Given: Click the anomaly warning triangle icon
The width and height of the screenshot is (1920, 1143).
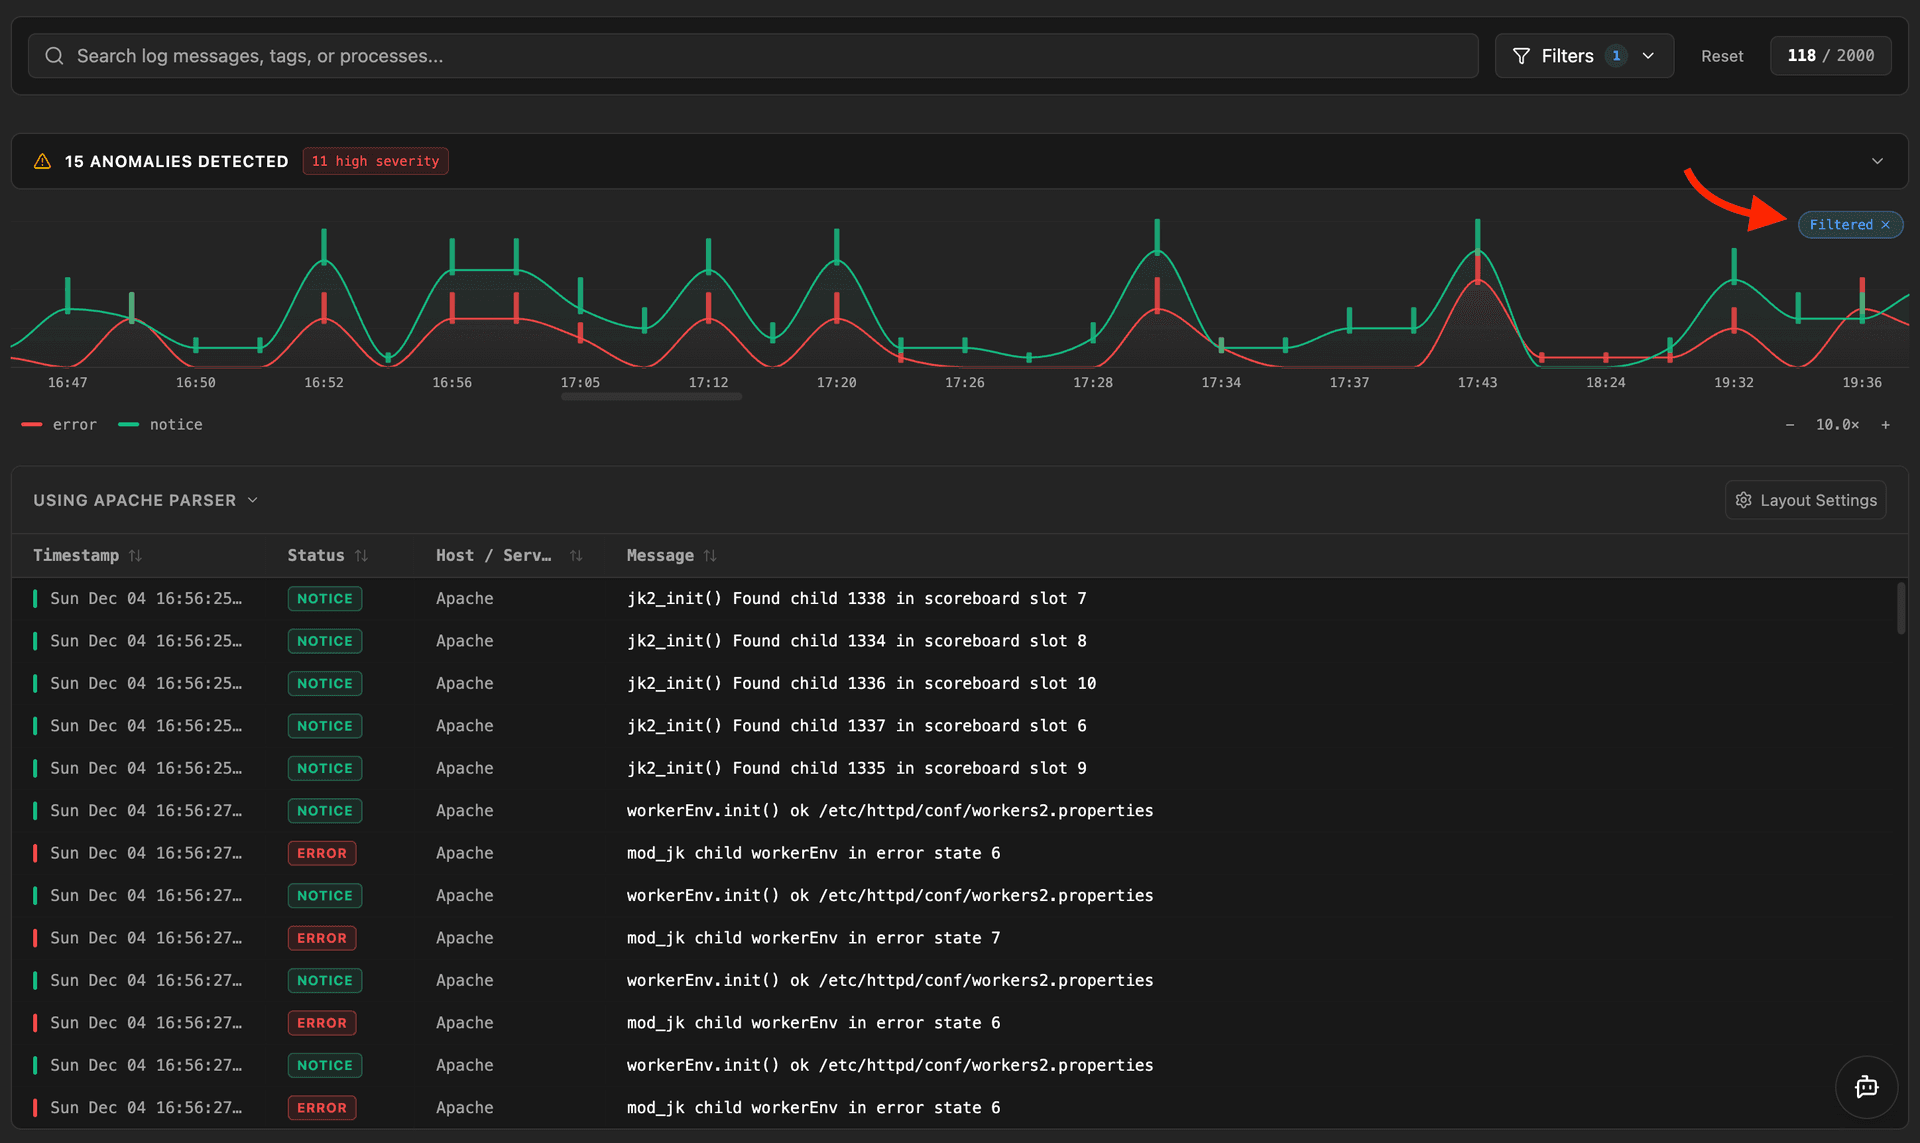Looking at the screenshot, I should [42, 161].
